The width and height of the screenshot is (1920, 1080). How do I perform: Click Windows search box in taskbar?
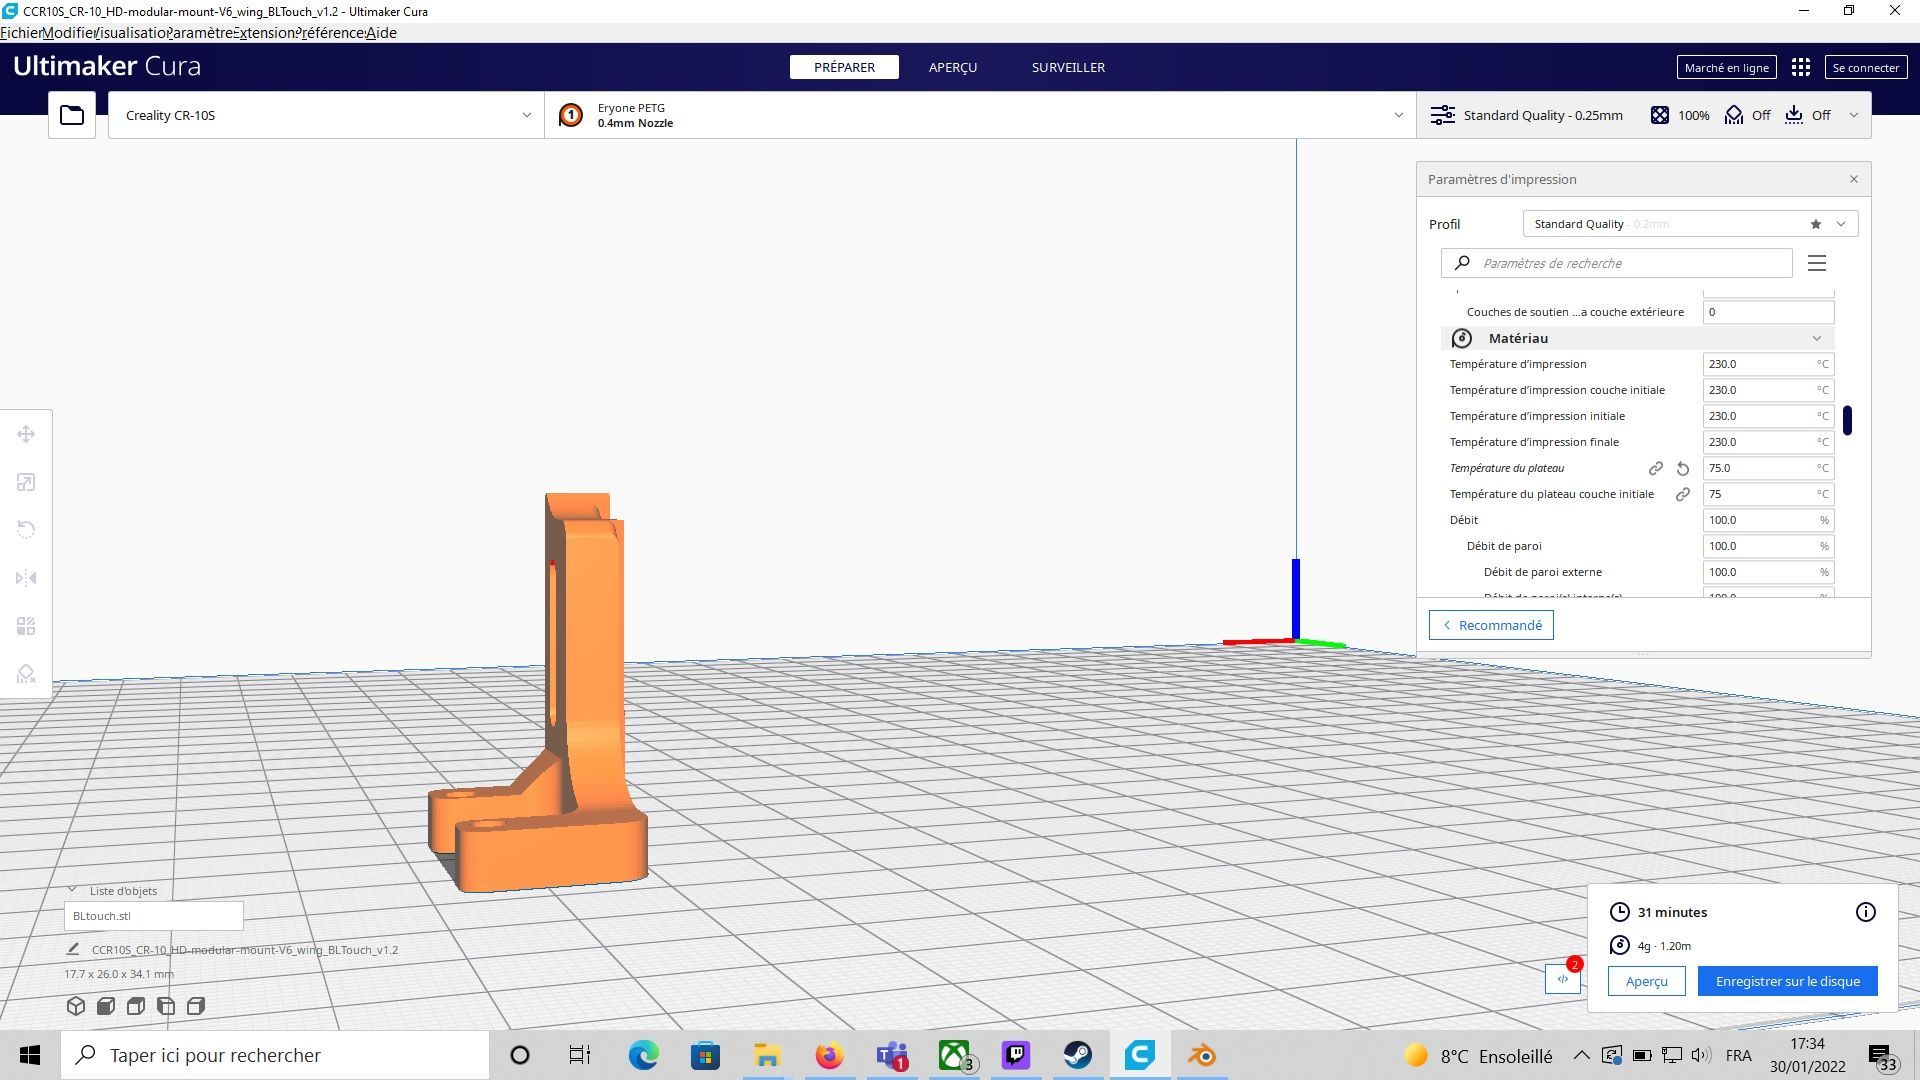(x=276, y=1055)
